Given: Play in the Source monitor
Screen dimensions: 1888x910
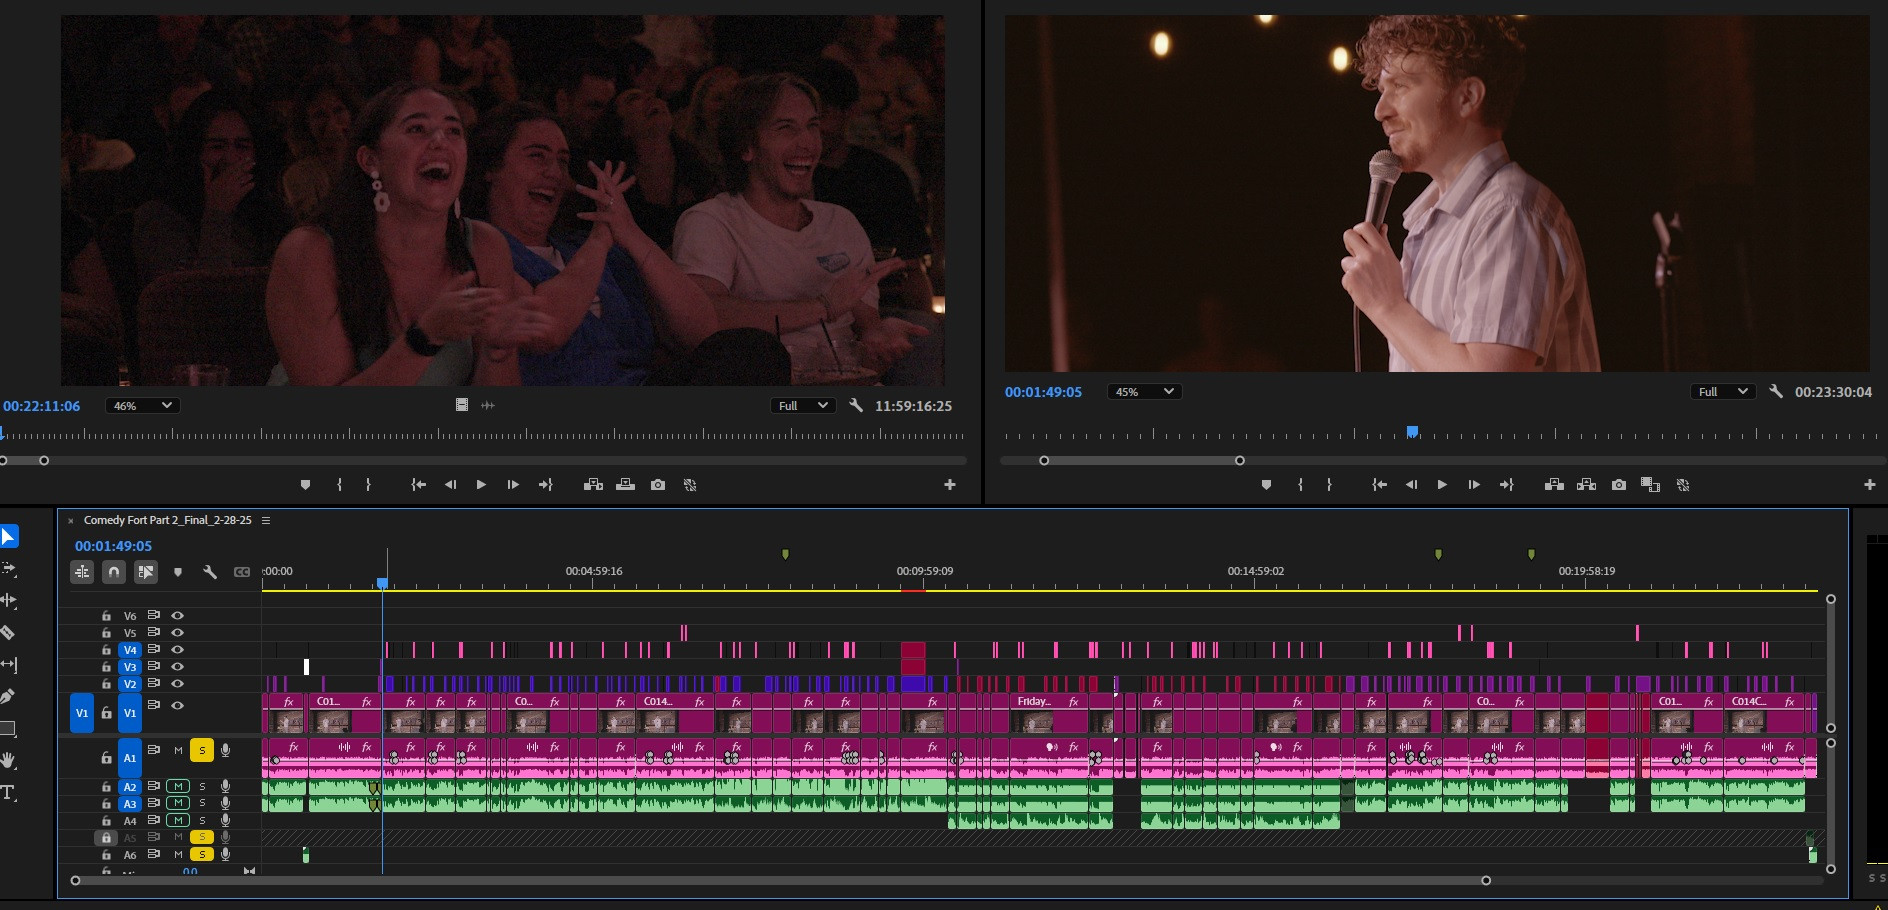Looking at the screenshot, I should point(481,484).
